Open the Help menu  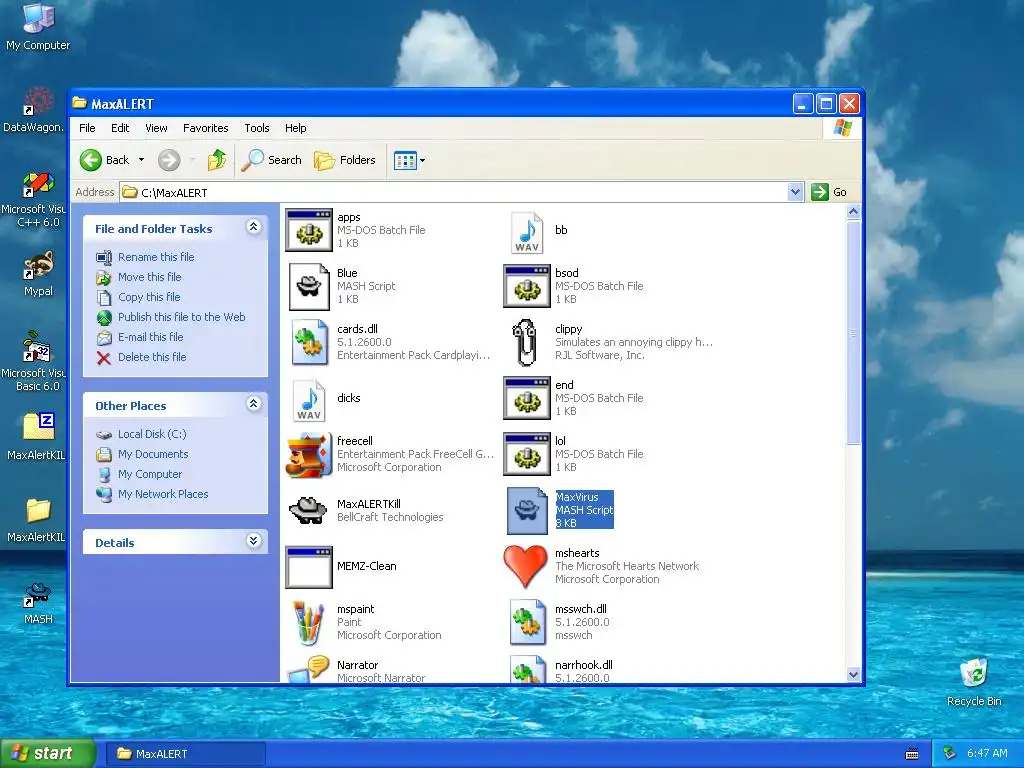(x=295, y=128)
